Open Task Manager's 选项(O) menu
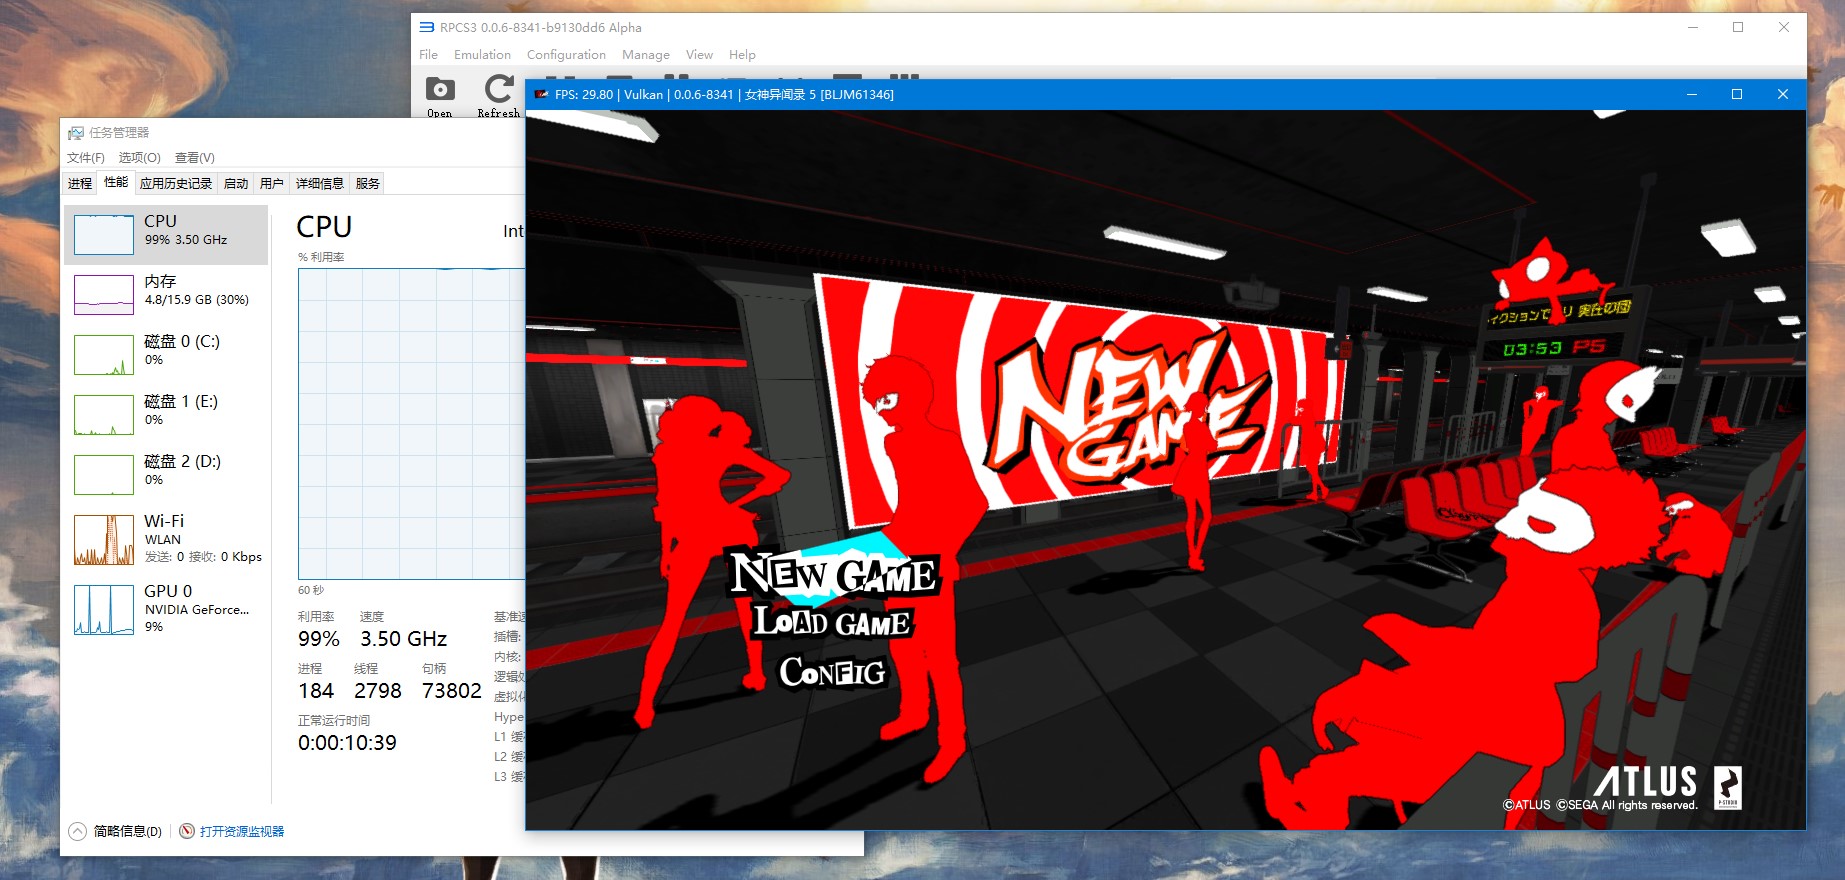The width and height of the screenshot is (1845, 880). pyautogui.click(x=139, y=157)
